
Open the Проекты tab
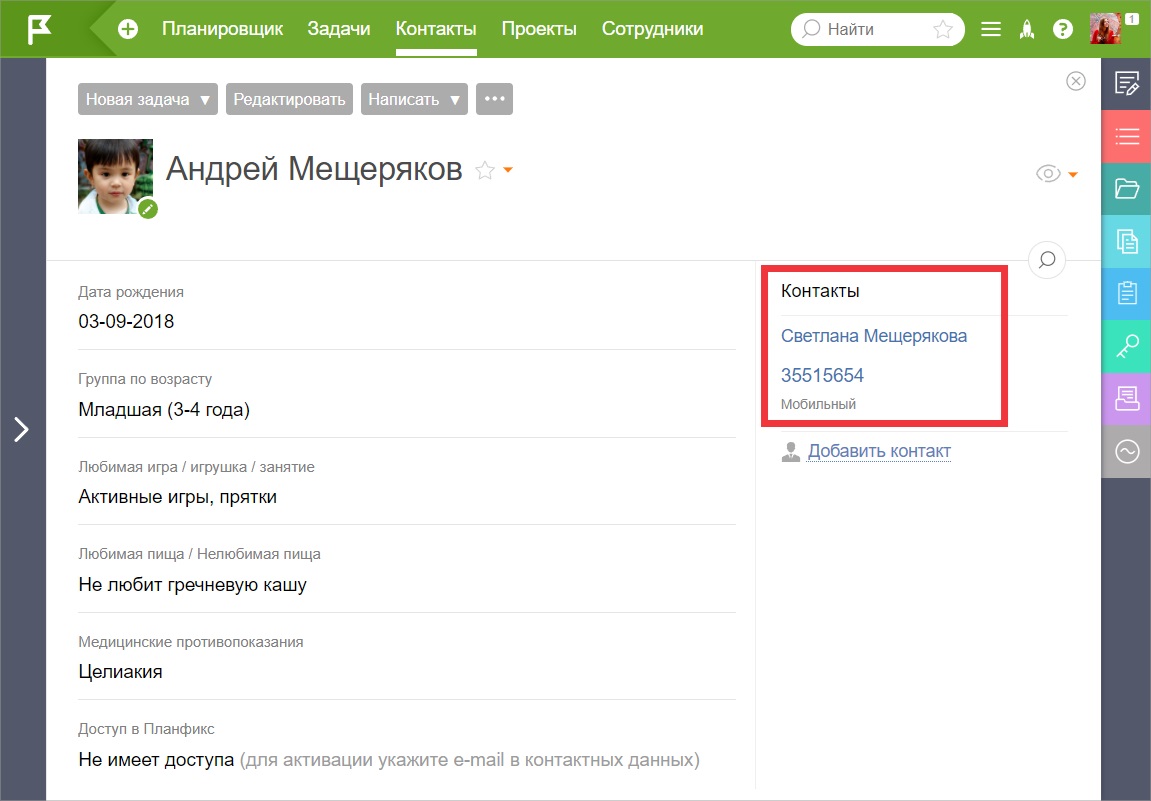539,29
